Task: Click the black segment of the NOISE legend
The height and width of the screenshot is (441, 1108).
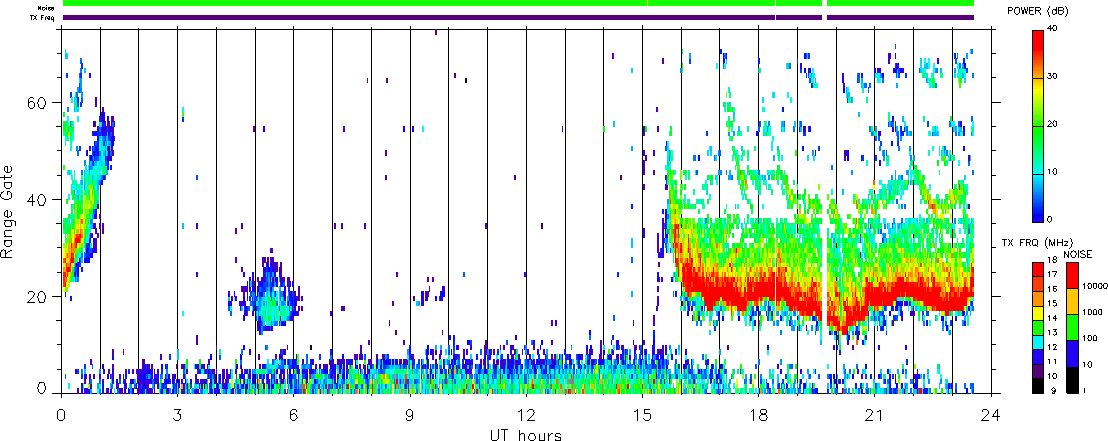Action: tap(1071, 381)
